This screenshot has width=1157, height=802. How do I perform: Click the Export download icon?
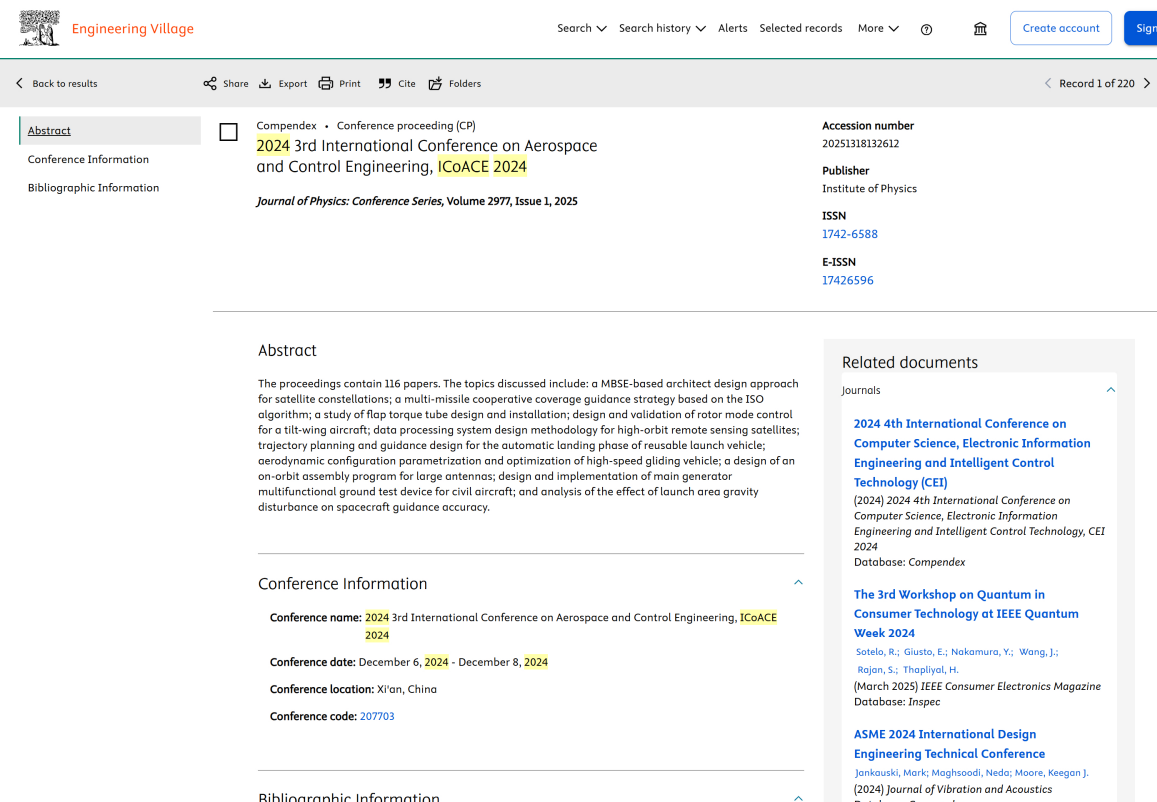(265, 83)
